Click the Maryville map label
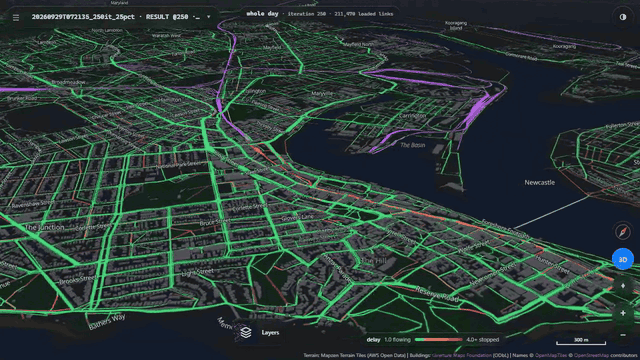The height and width of the screenshot is (360, 640). (x=322, y=93)
